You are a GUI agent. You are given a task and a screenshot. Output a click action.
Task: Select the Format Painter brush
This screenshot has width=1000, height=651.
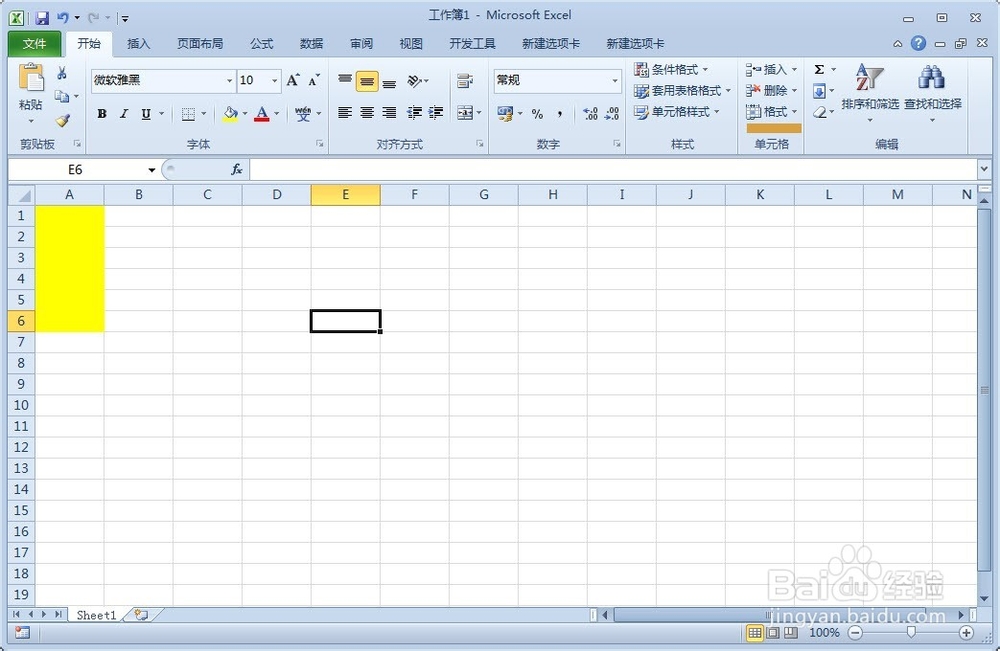coord(62,120)
